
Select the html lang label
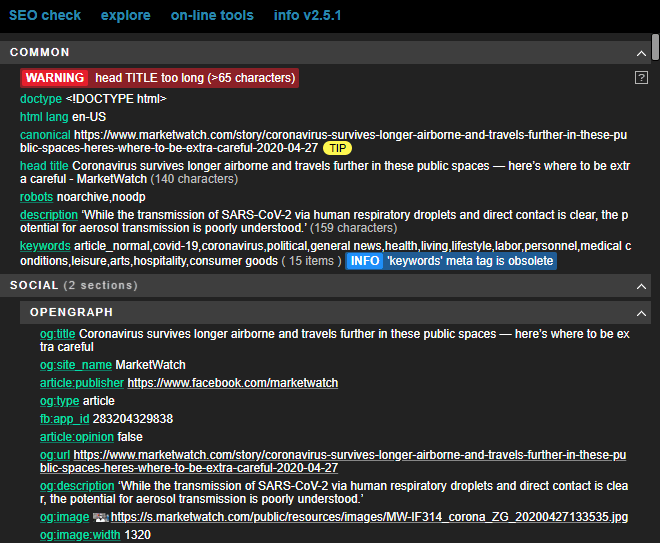[x=44, y=117]
